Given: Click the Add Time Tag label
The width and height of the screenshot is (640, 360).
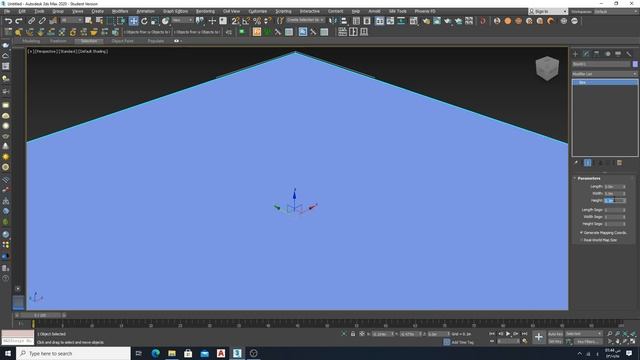Looking at the screenshot, I should [x=462, y=342].
